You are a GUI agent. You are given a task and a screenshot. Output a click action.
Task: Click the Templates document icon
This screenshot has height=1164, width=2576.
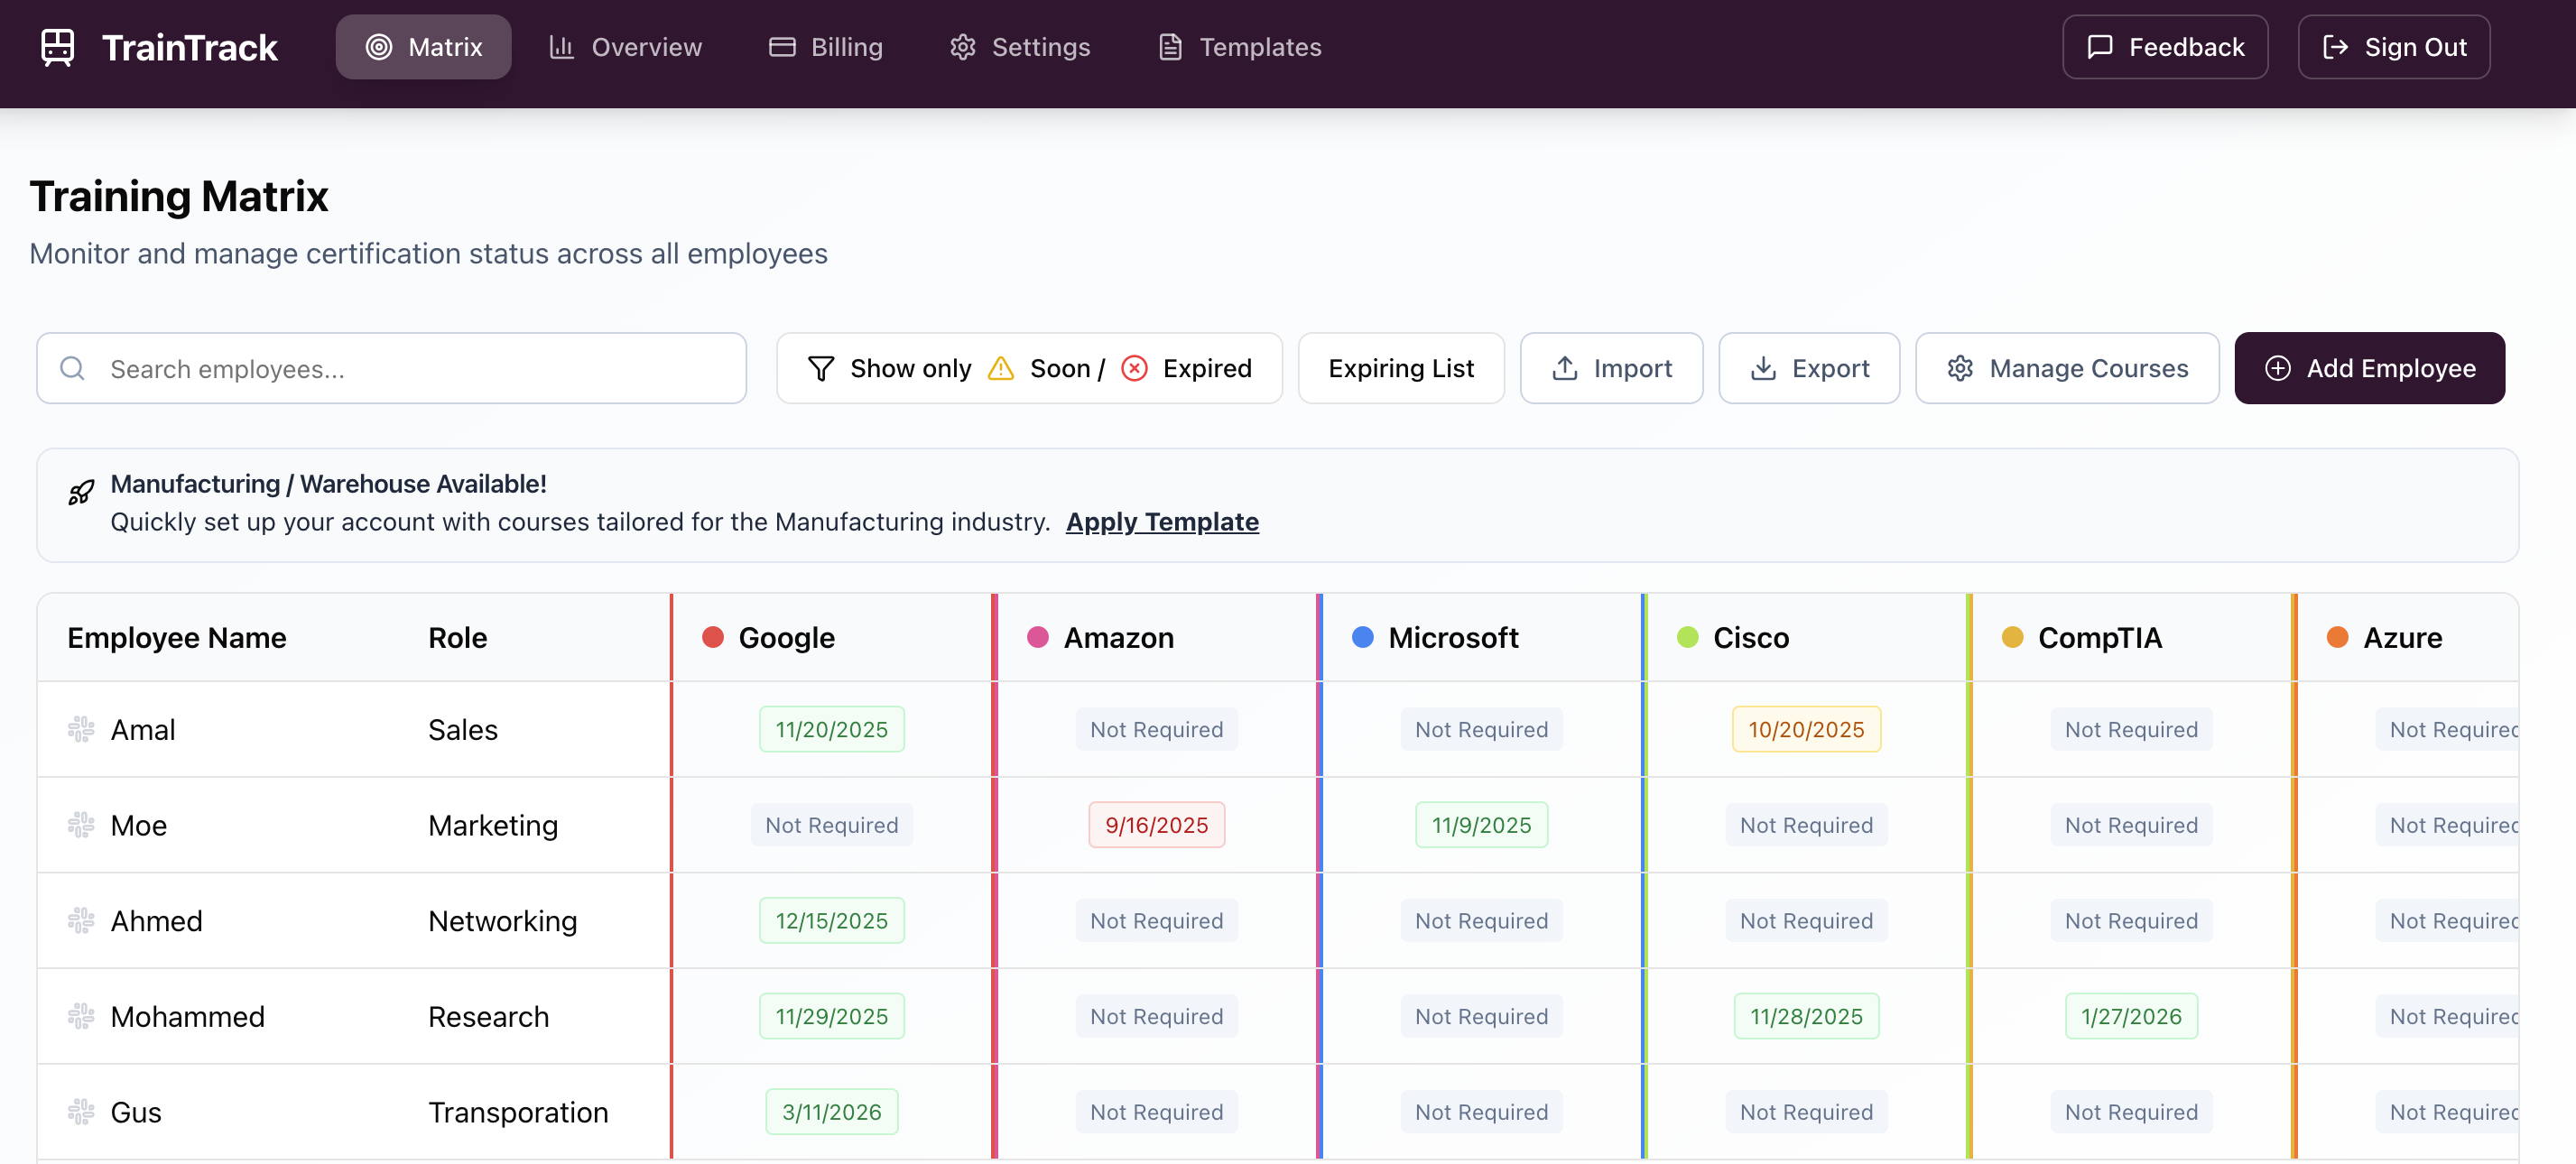(x=1169, y=46)
